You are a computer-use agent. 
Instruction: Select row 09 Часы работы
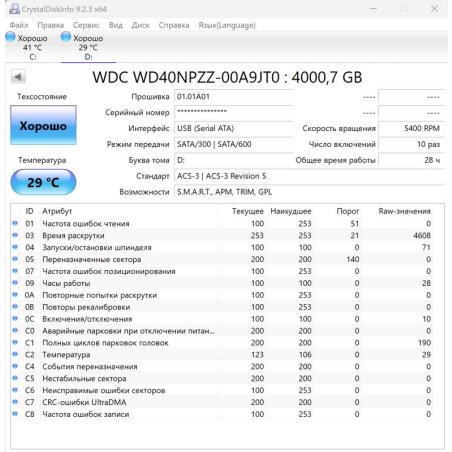tap(222, 283)
